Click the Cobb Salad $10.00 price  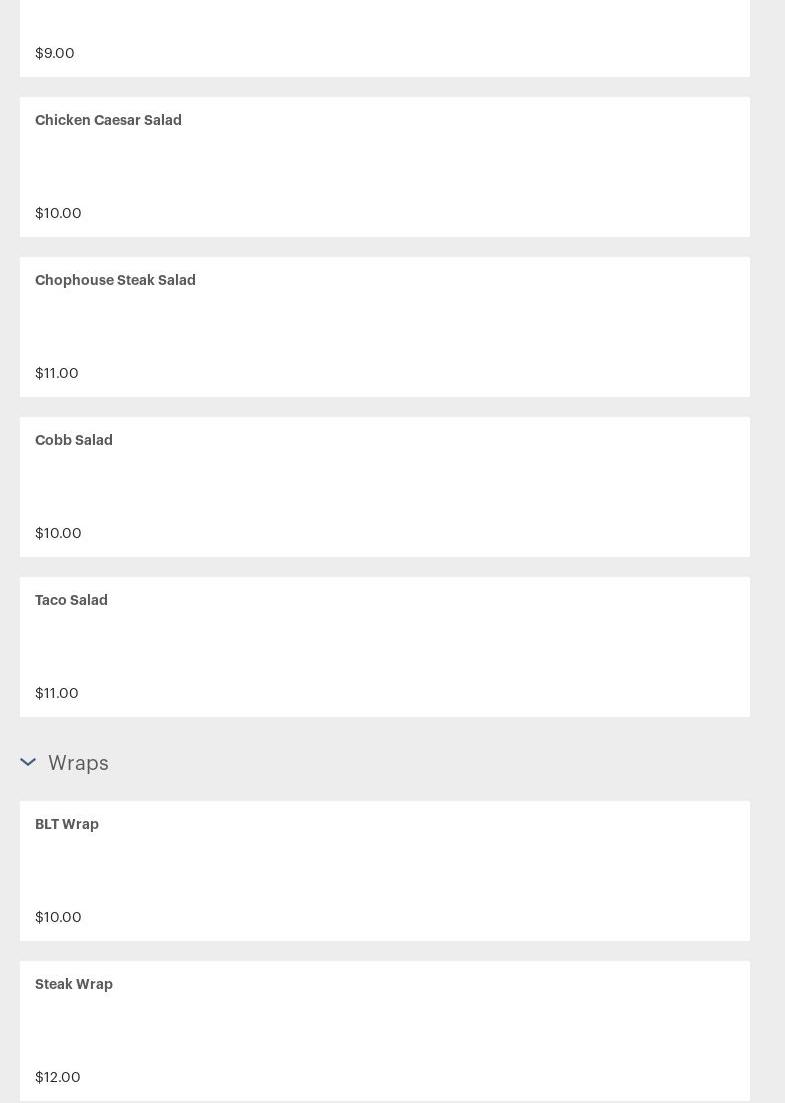click(x=58, y=533)
